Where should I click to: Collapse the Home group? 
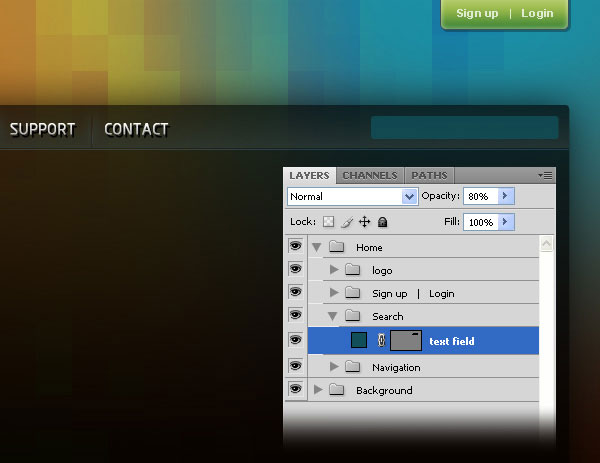tap(316, 248)
